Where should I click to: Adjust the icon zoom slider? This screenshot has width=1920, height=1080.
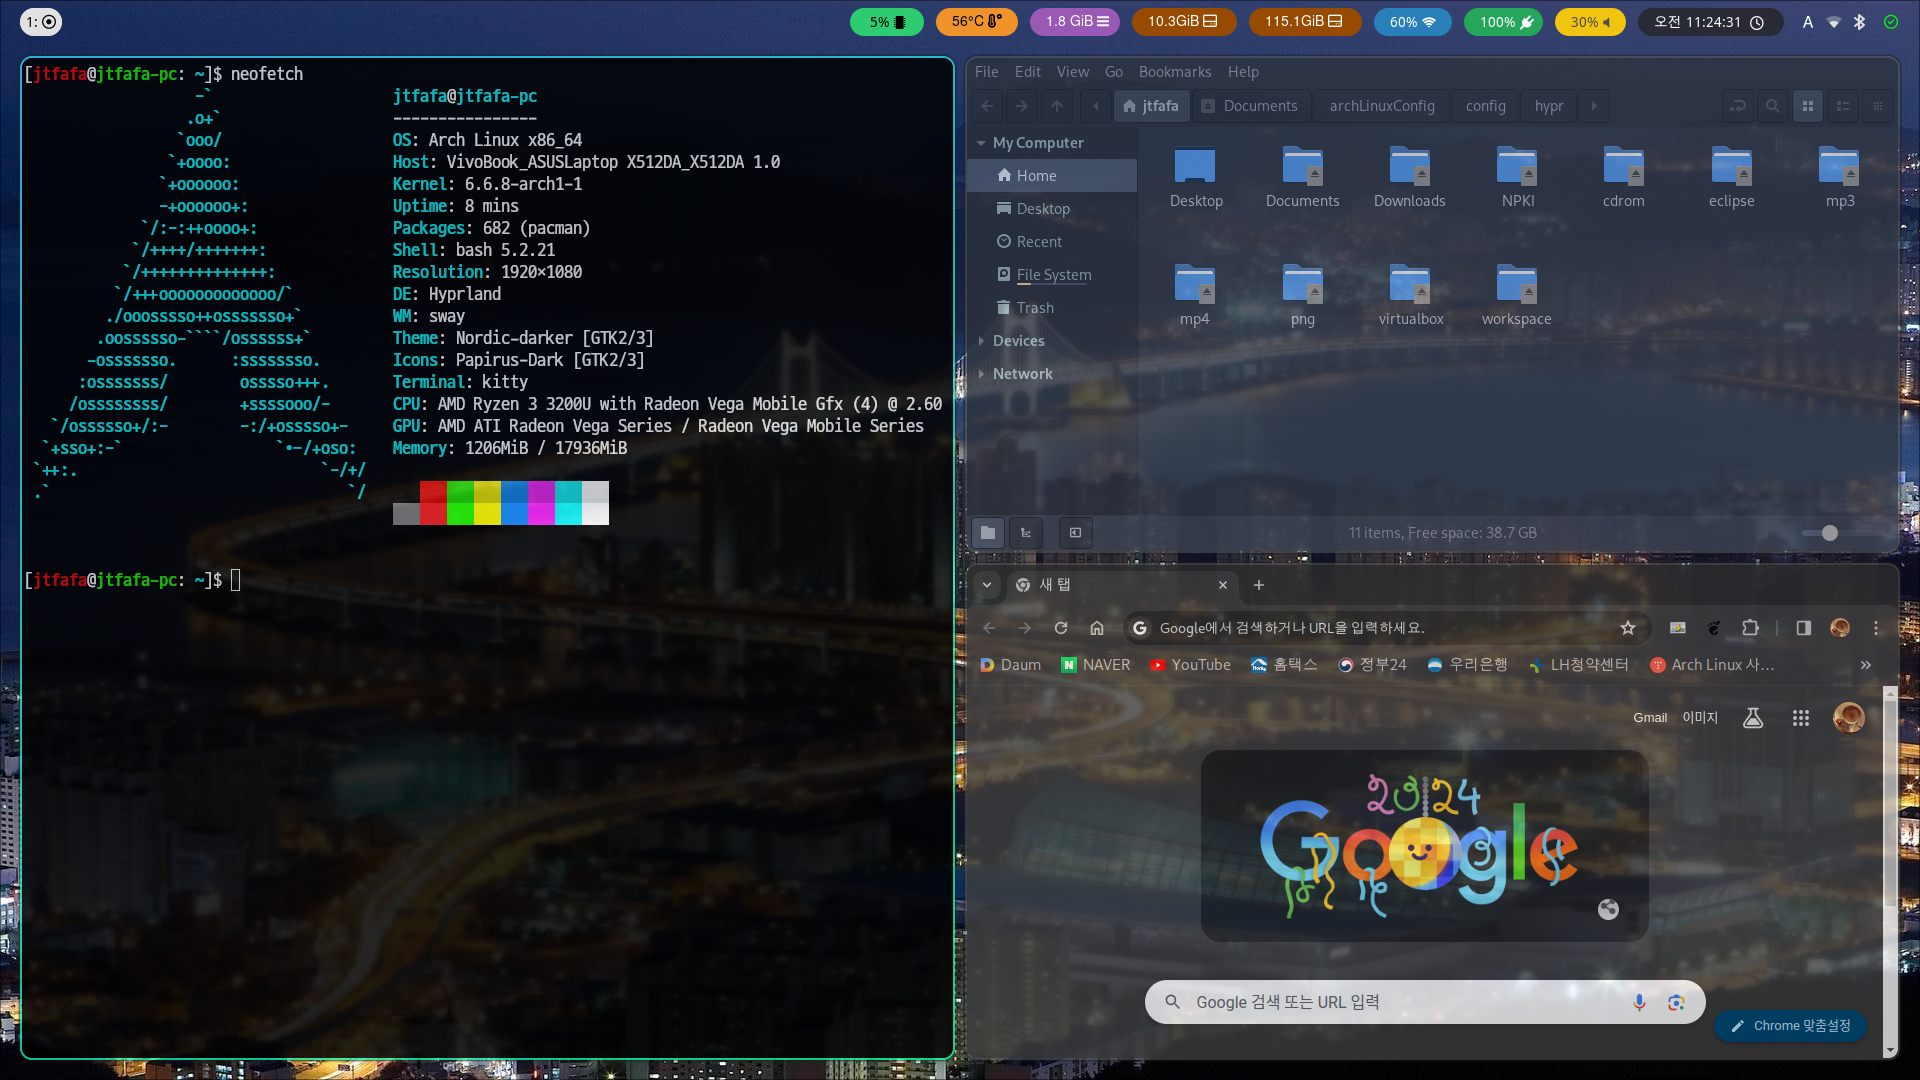(x=1829, y=533)
